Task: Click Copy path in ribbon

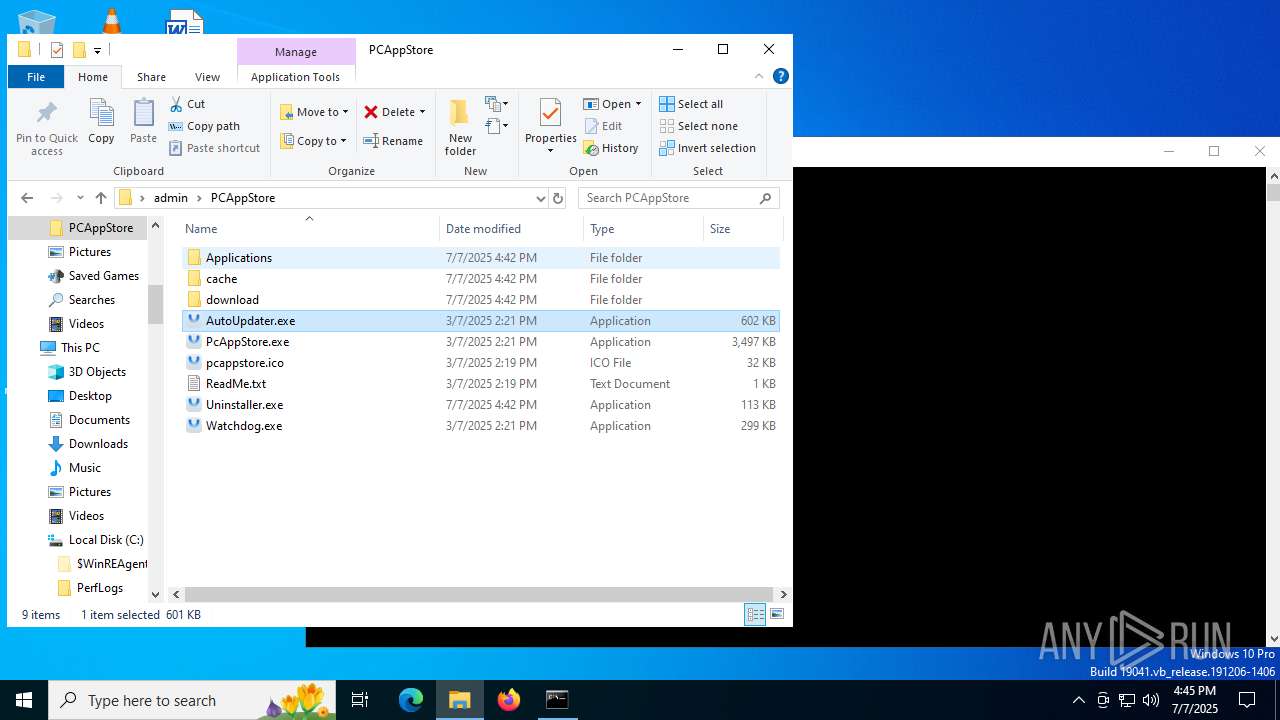Action: click(204, 126)
